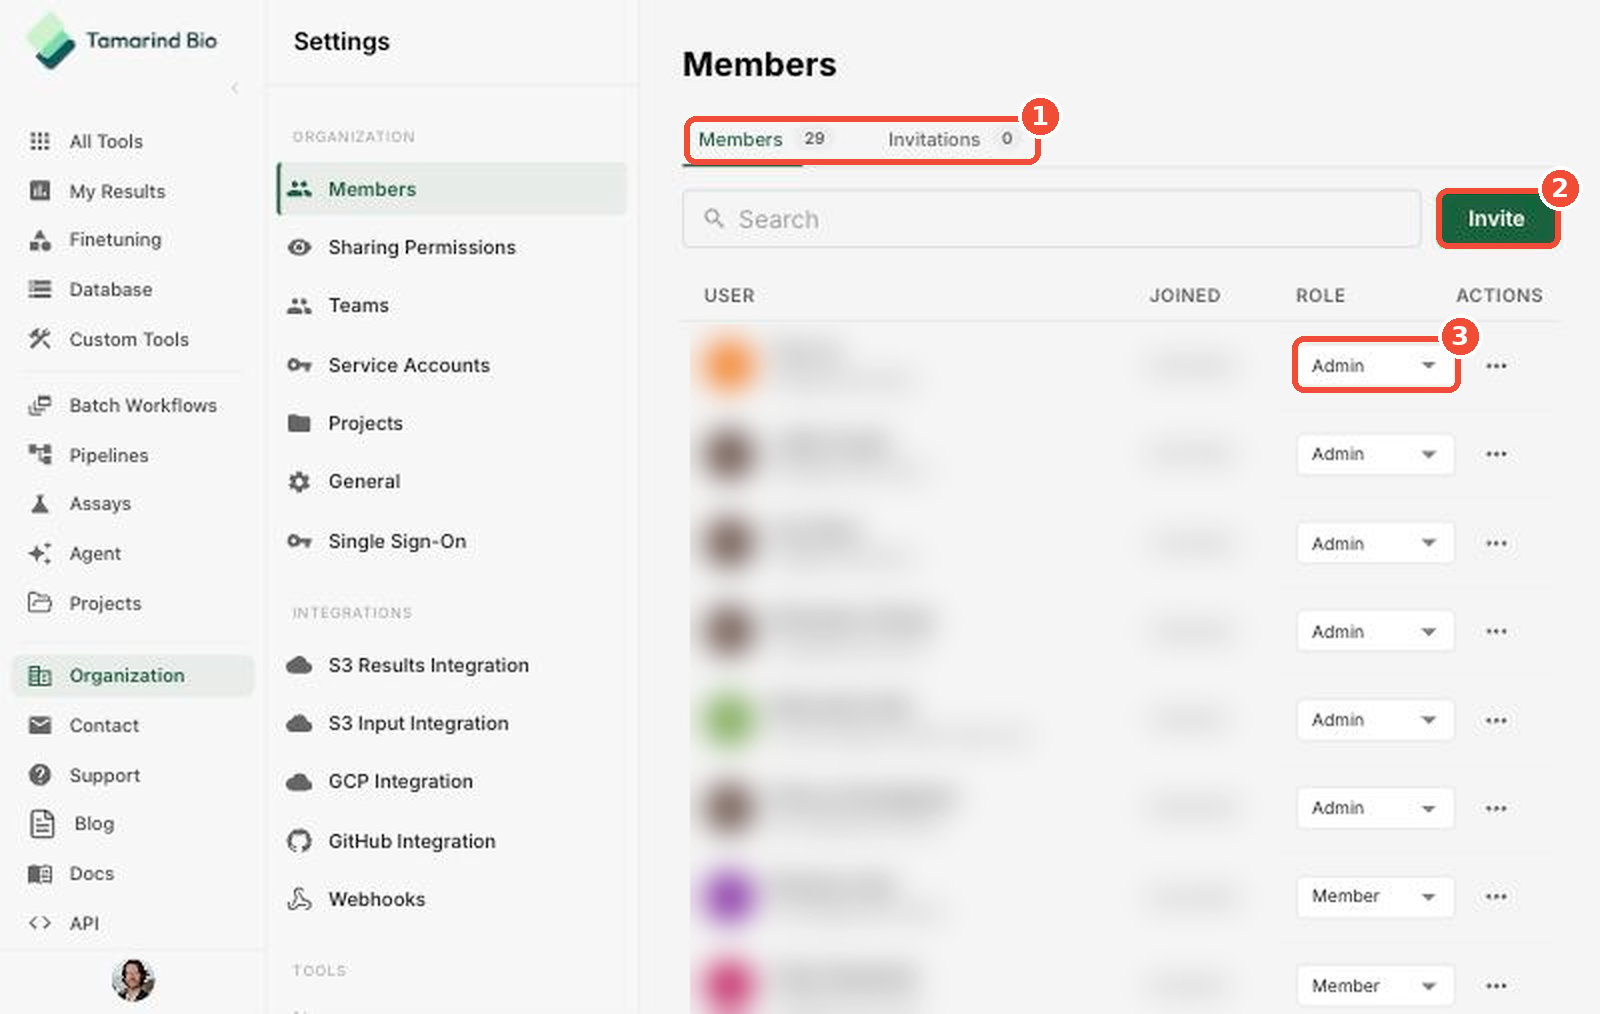This screenshot has width=1600, height=1014.
Task: Open first row's Admin role dropdown
Action: coord(1375,365)
